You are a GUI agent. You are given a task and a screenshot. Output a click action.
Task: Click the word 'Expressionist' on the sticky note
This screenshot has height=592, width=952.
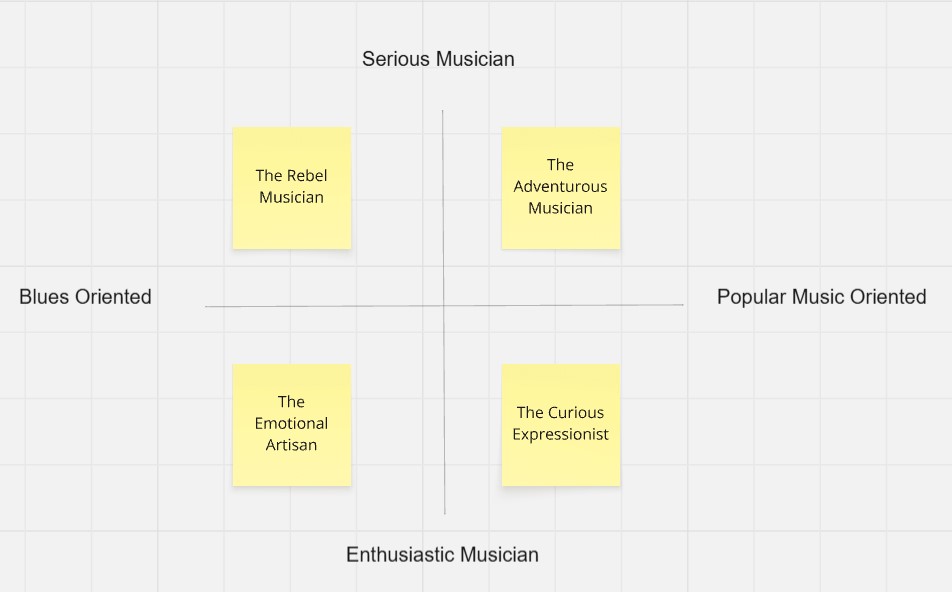(x=560, y=434)
